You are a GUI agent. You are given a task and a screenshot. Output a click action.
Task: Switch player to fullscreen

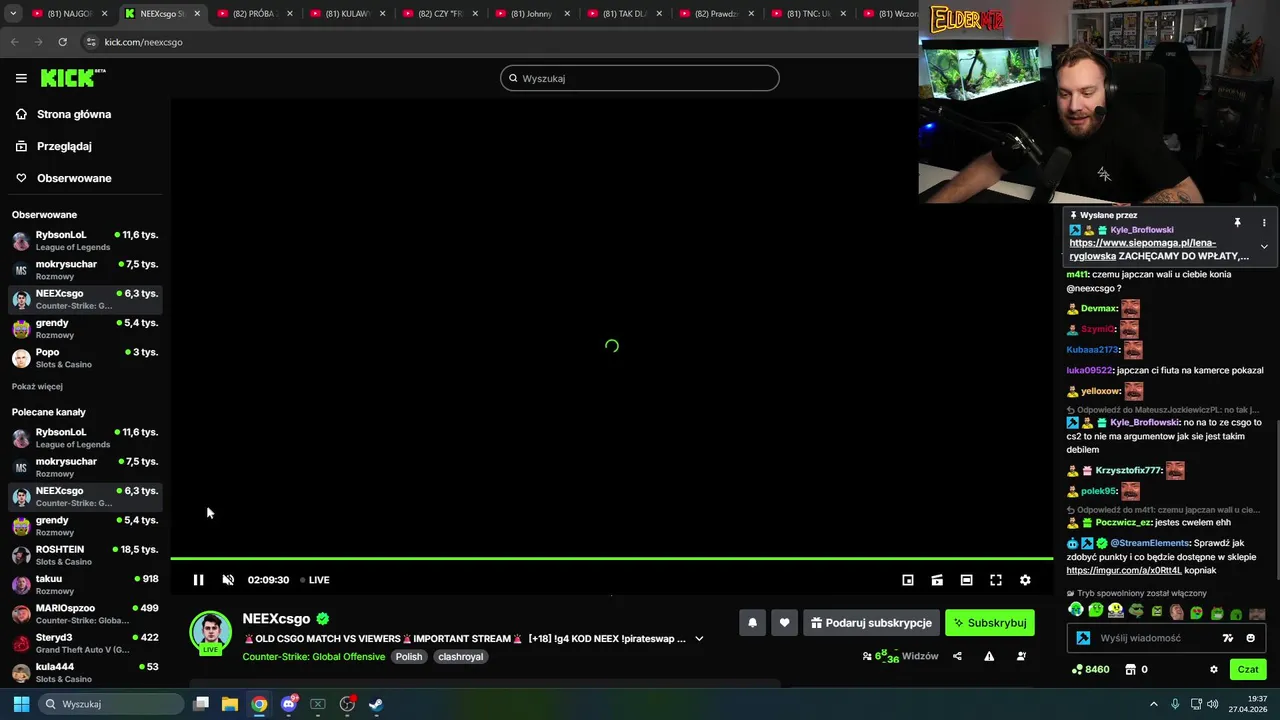(x=996, y=580)
